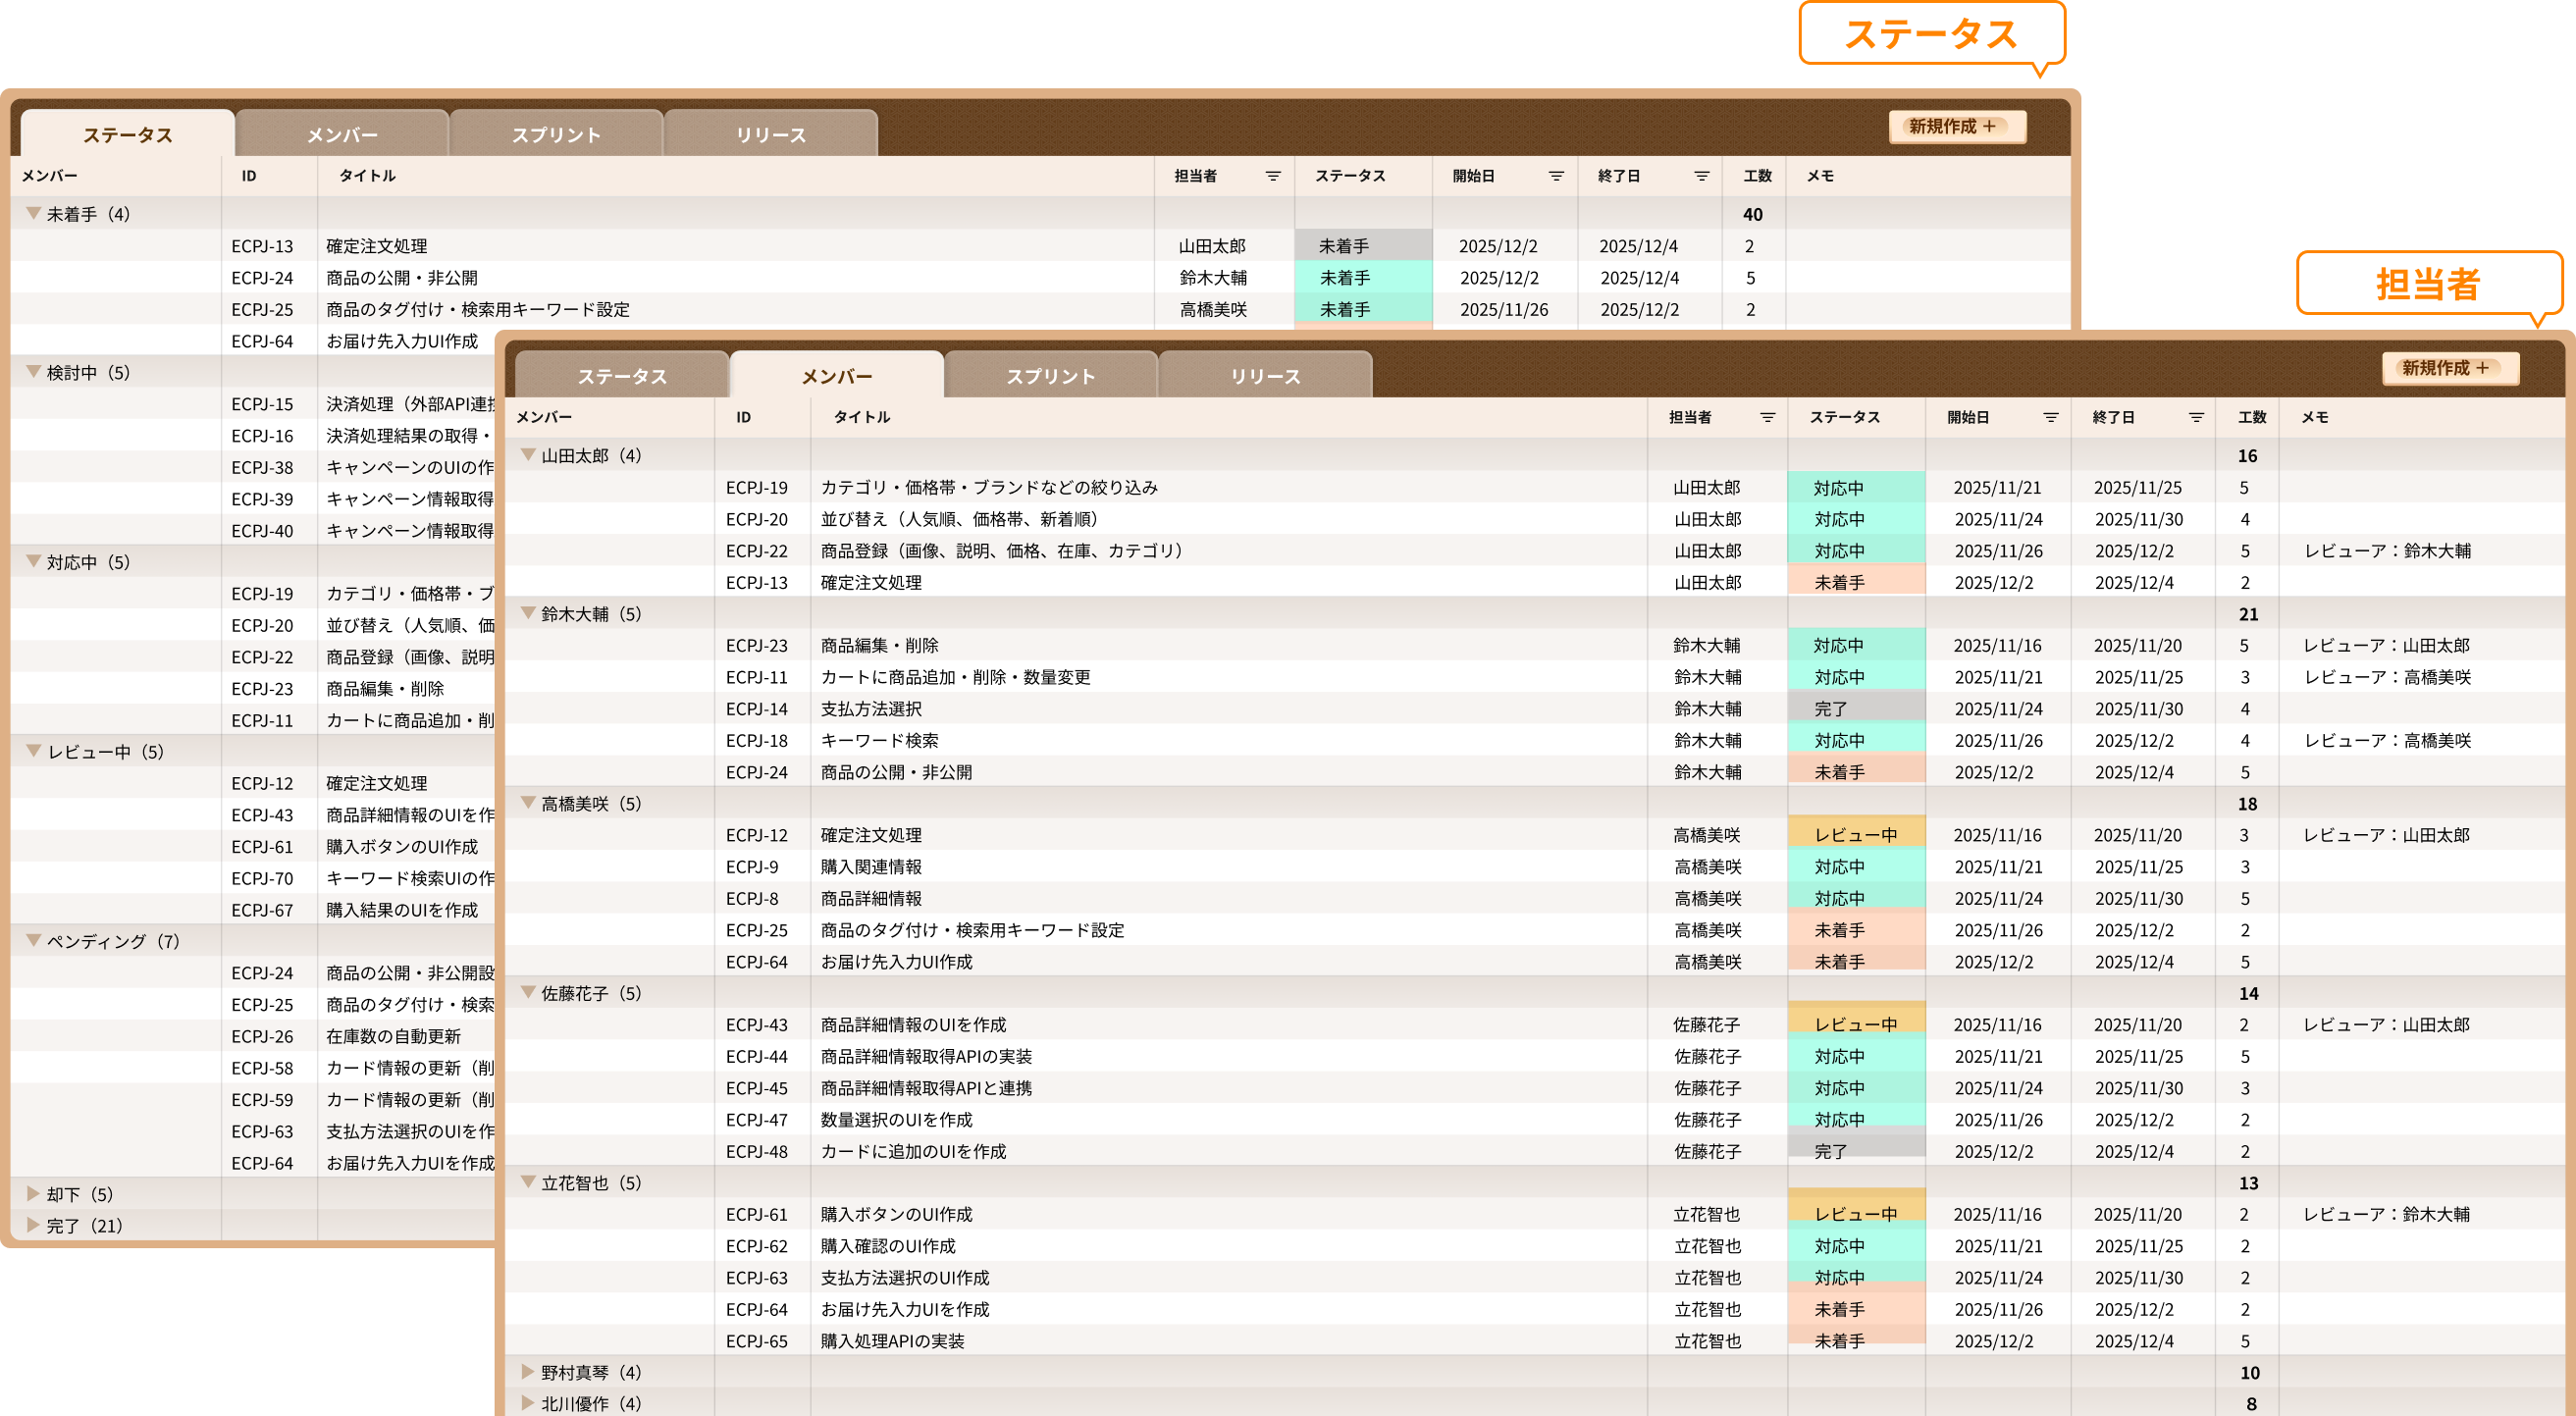Click the 終了日 filter icon in back window

coord(1701,176)
